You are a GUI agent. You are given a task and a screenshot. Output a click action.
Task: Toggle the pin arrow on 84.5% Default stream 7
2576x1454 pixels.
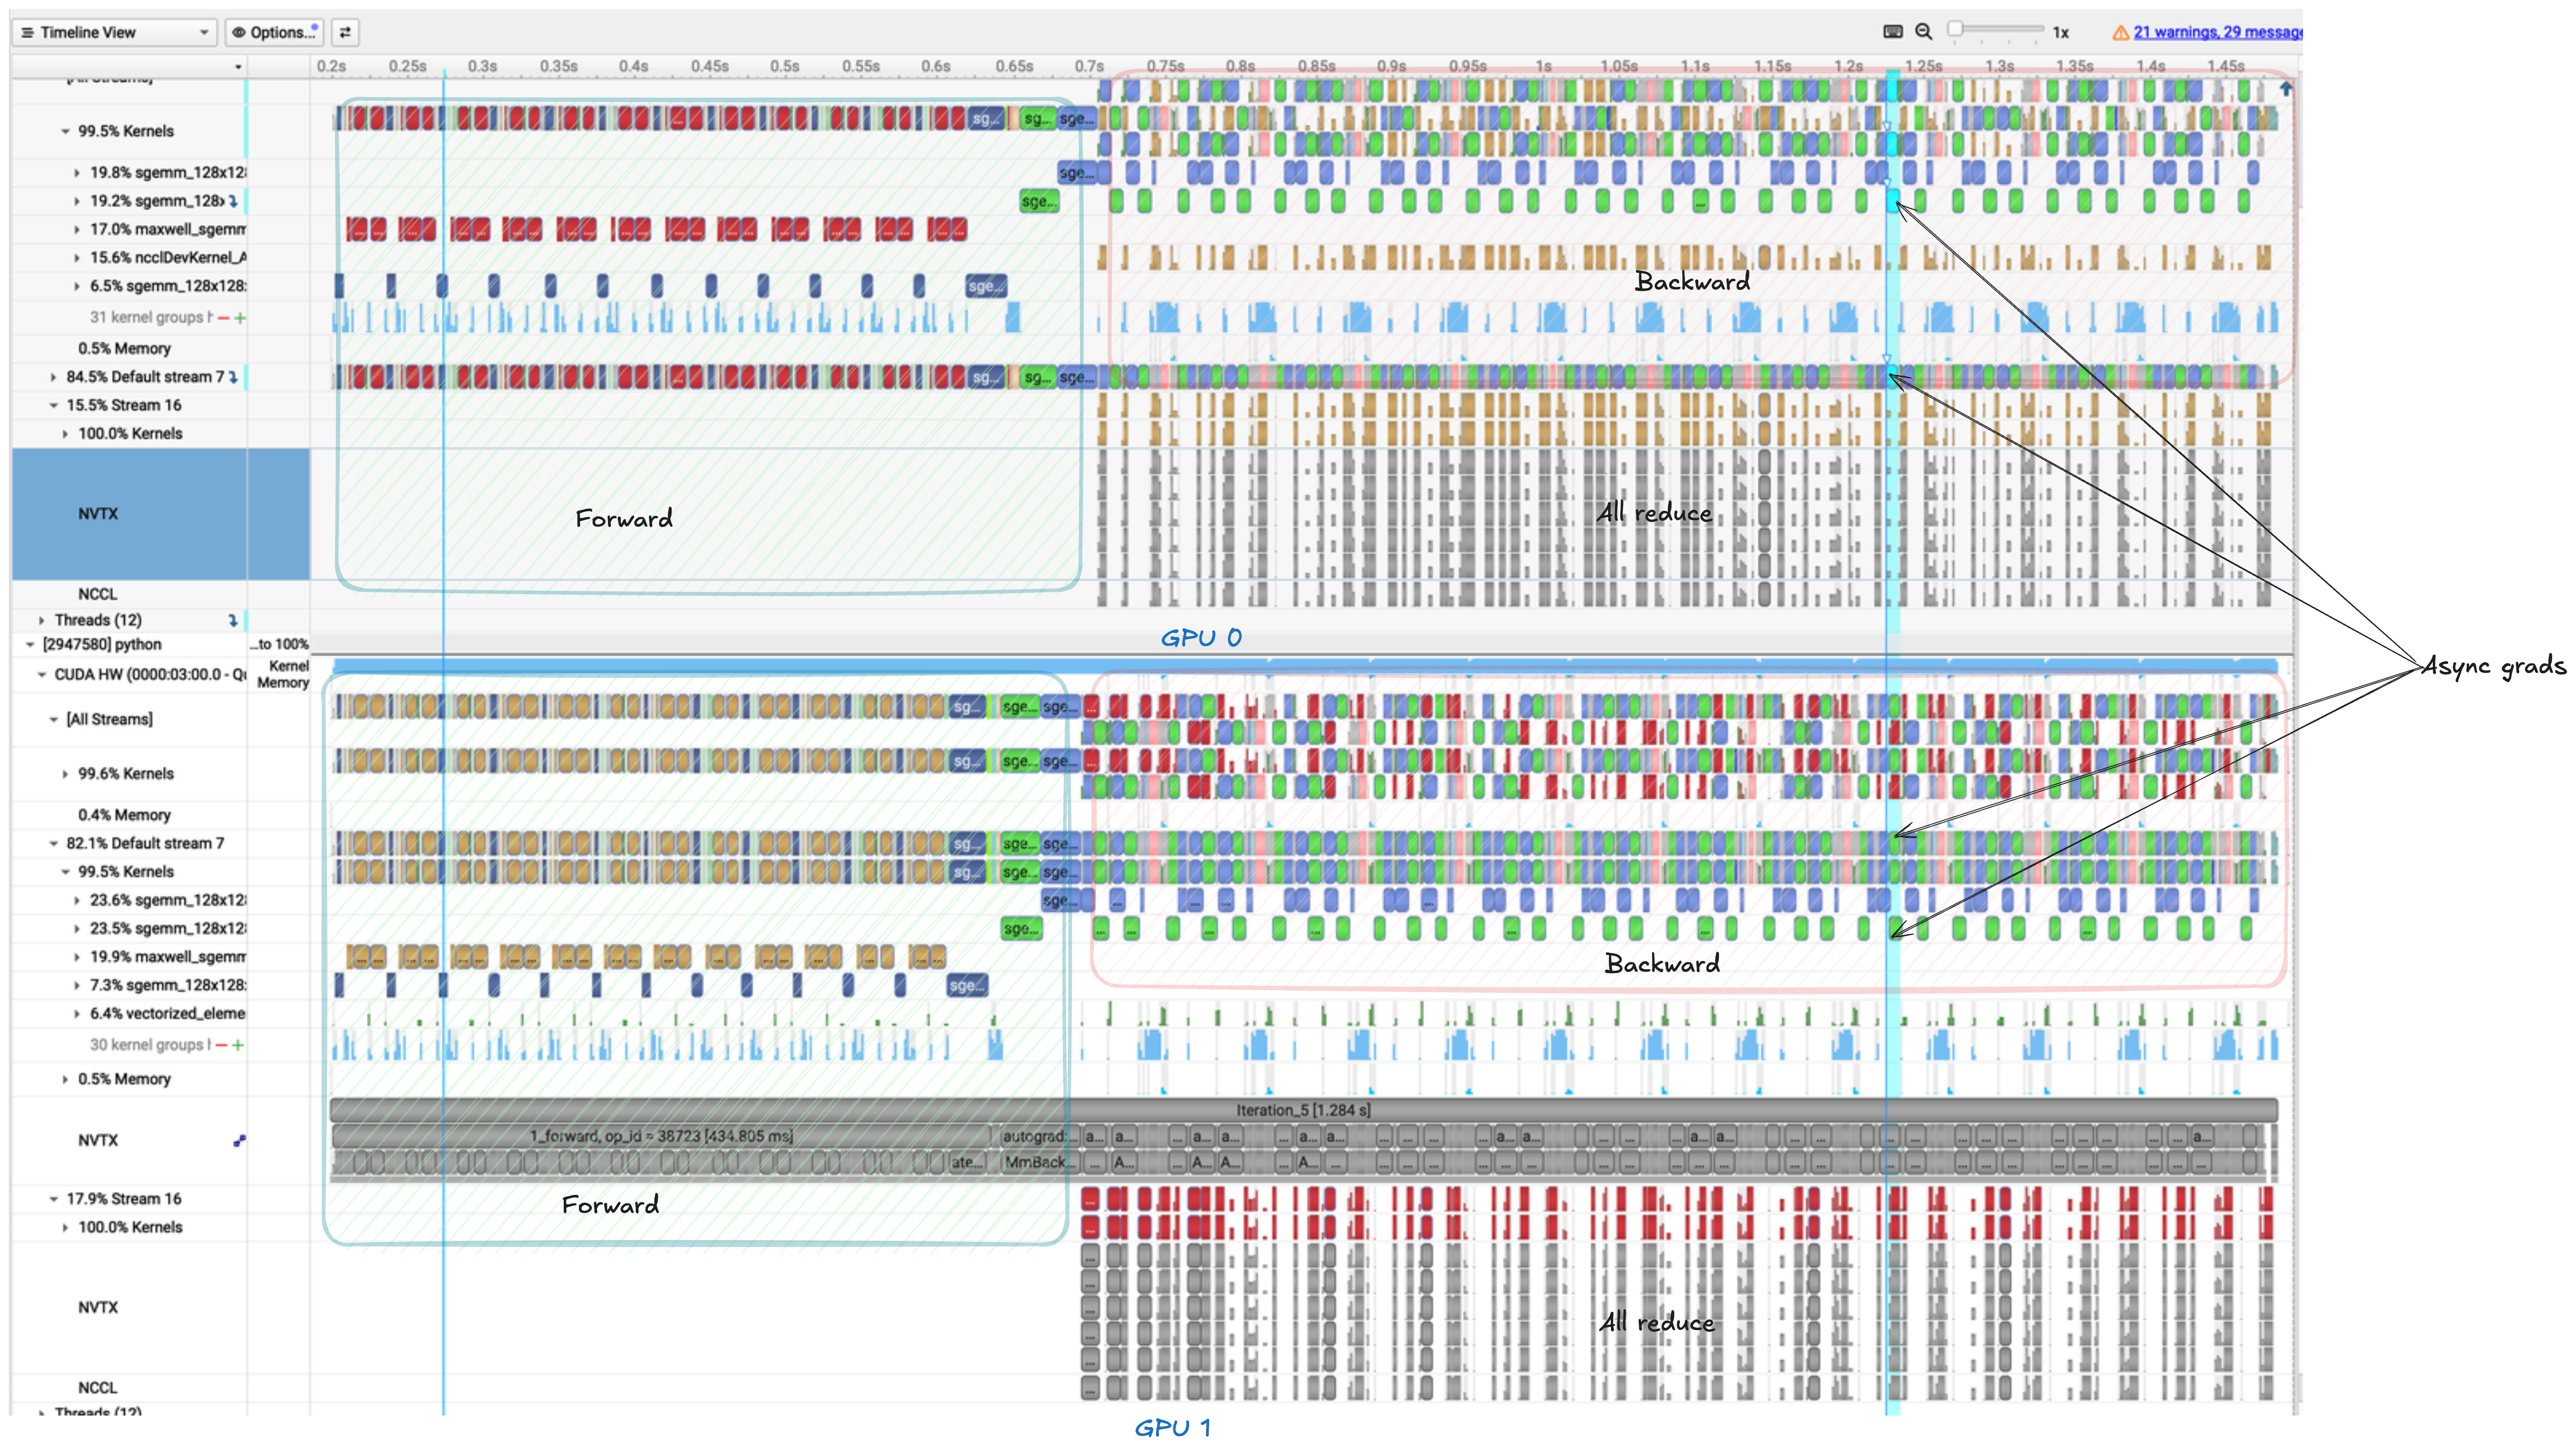[234, 377]
